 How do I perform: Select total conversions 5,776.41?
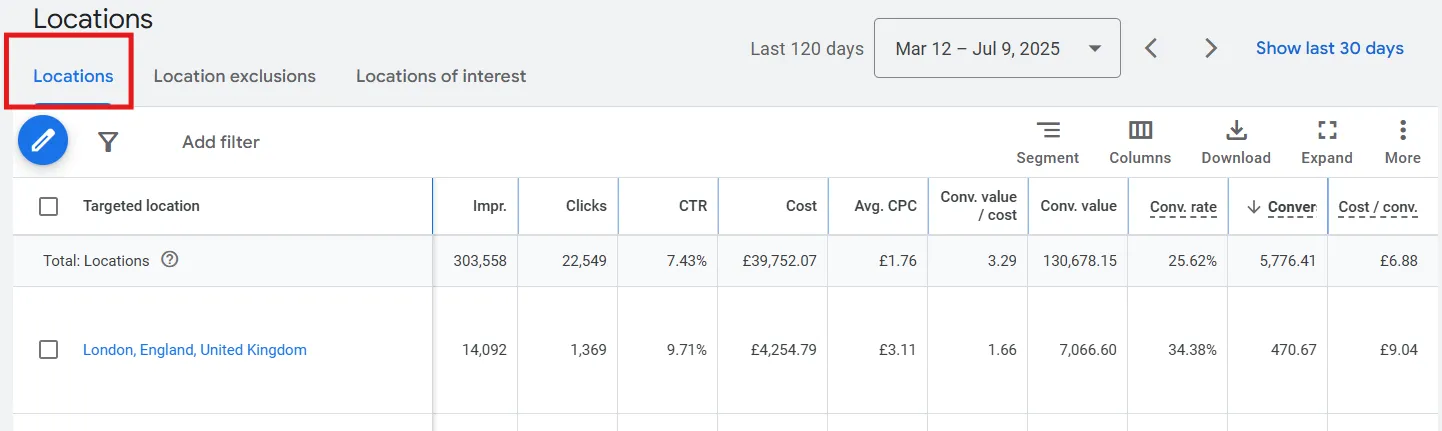[x=1287, y=261]
